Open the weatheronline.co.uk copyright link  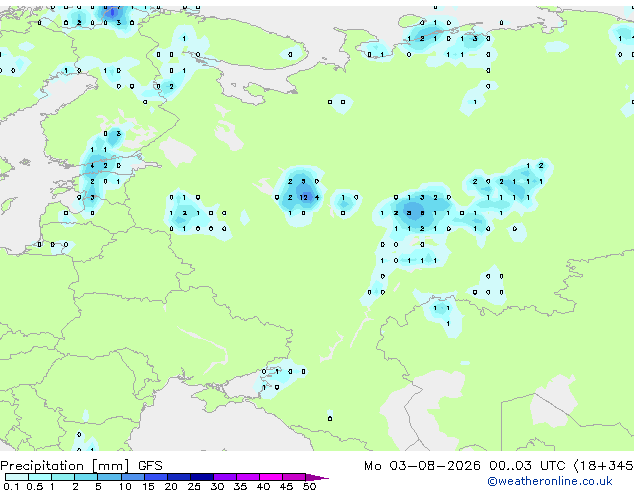pyautogui.click(x=549, y=481)
